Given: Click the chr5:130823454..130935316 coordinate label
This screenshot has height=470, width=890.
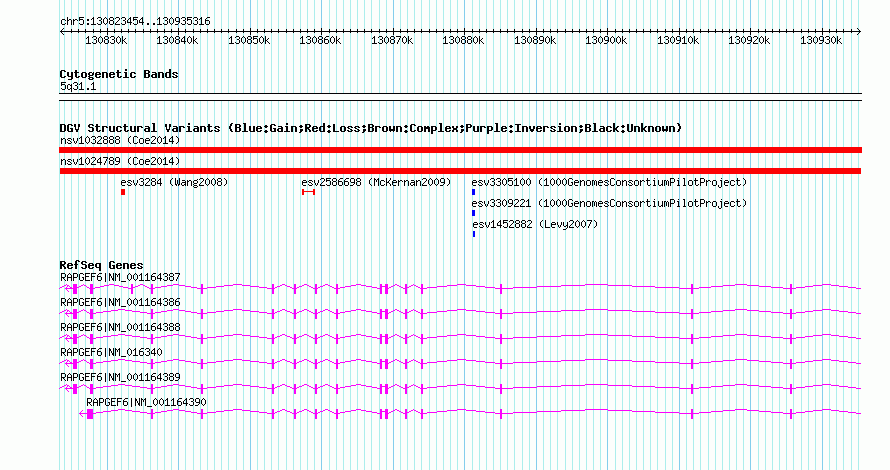Looking at the screenshot, I should pyautogui.click(x=135, y=22).
